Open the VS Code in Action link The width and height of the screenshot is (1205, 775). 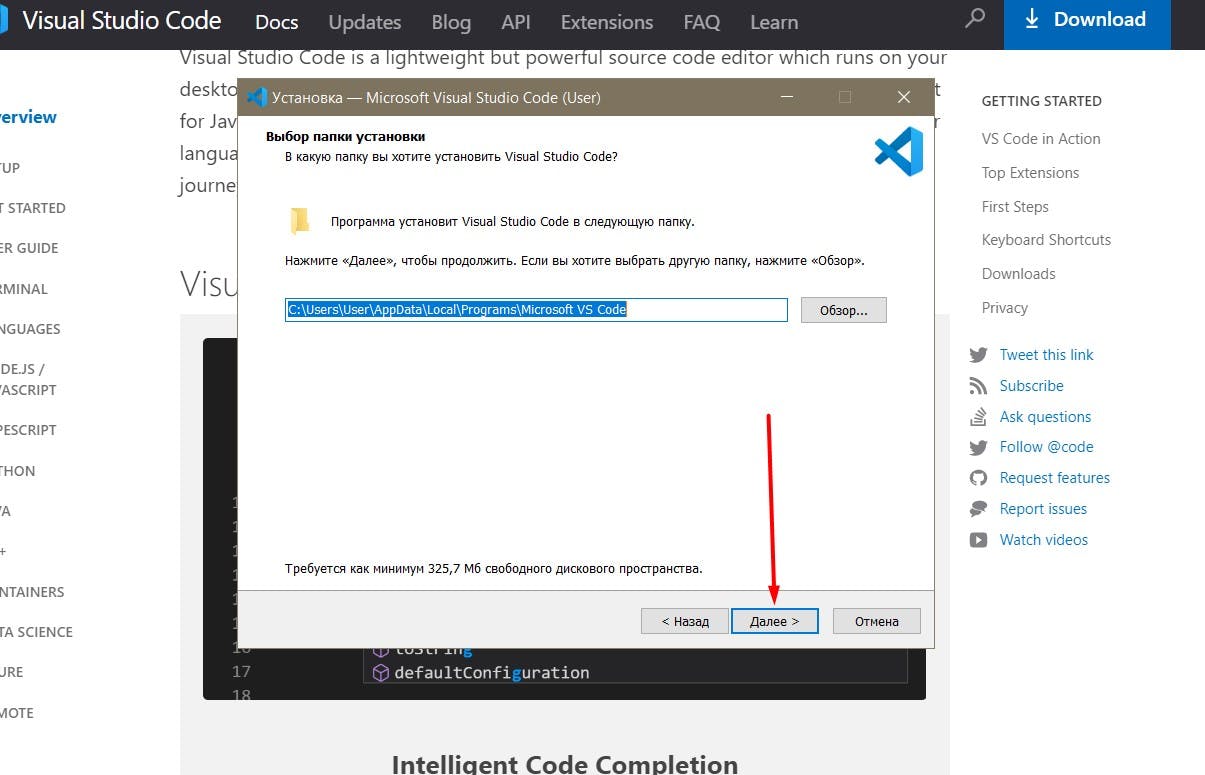[1041, 139]
